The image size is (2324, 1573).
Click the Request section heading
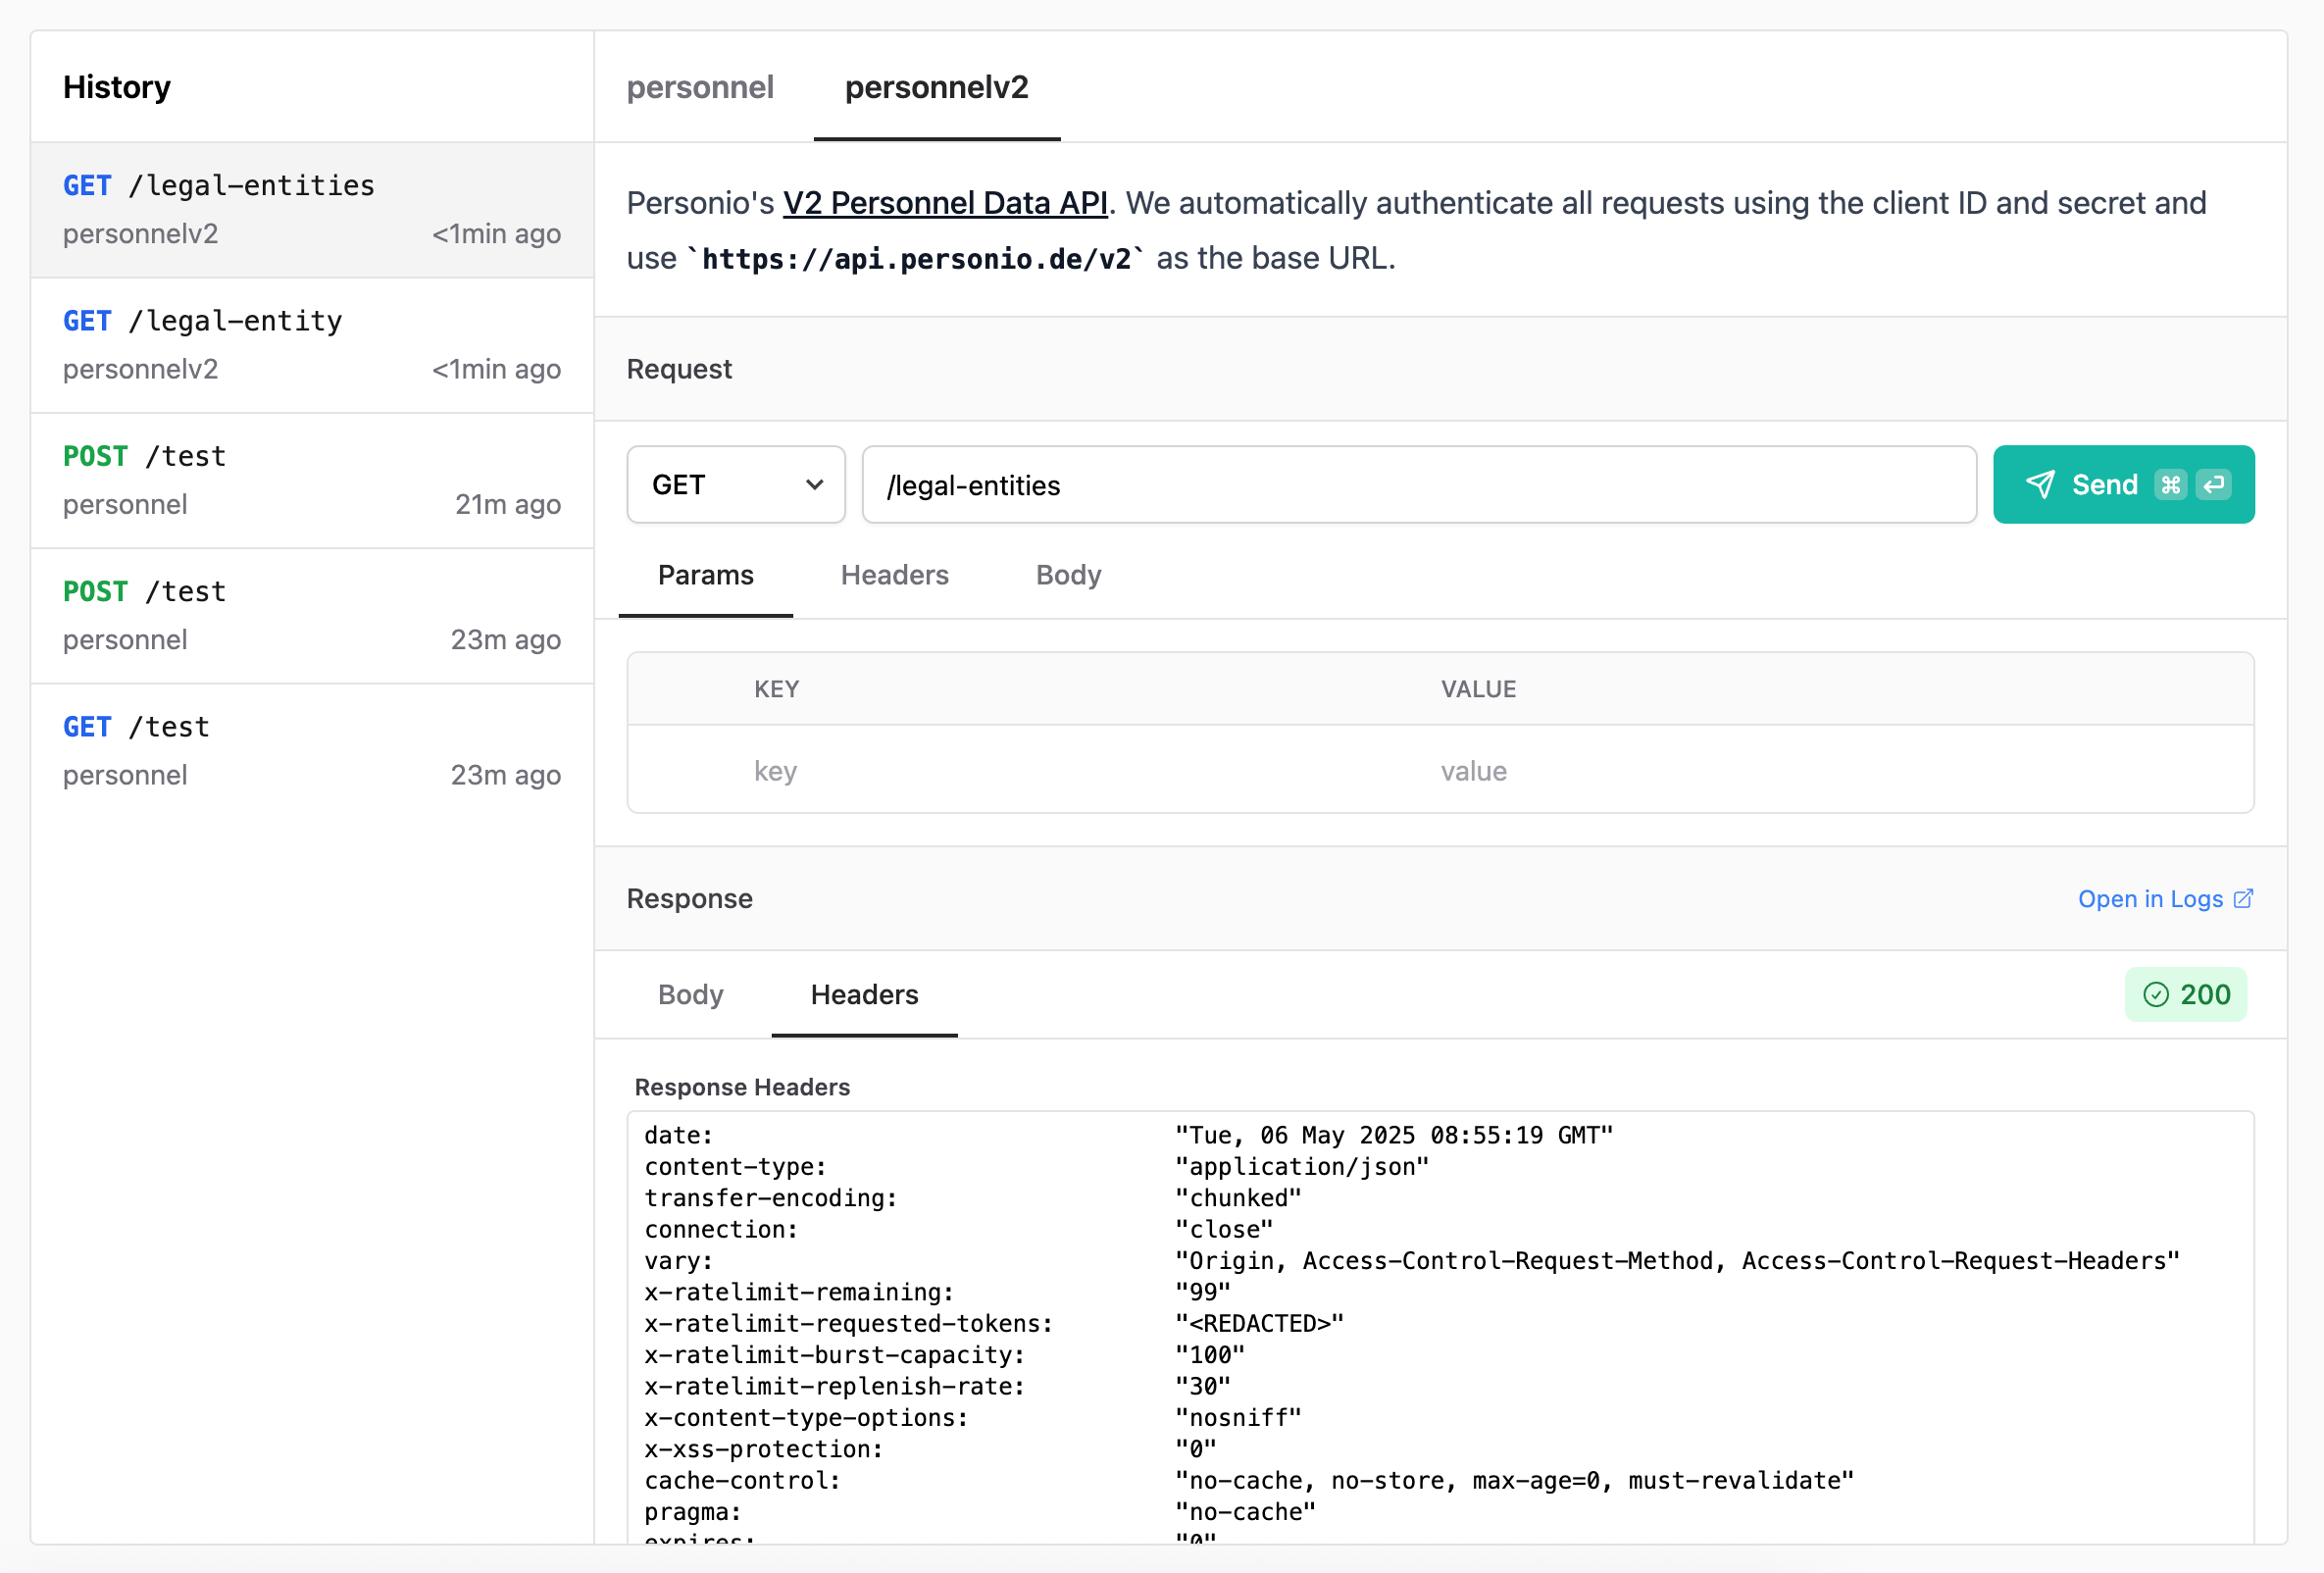[x=679, y=369]
